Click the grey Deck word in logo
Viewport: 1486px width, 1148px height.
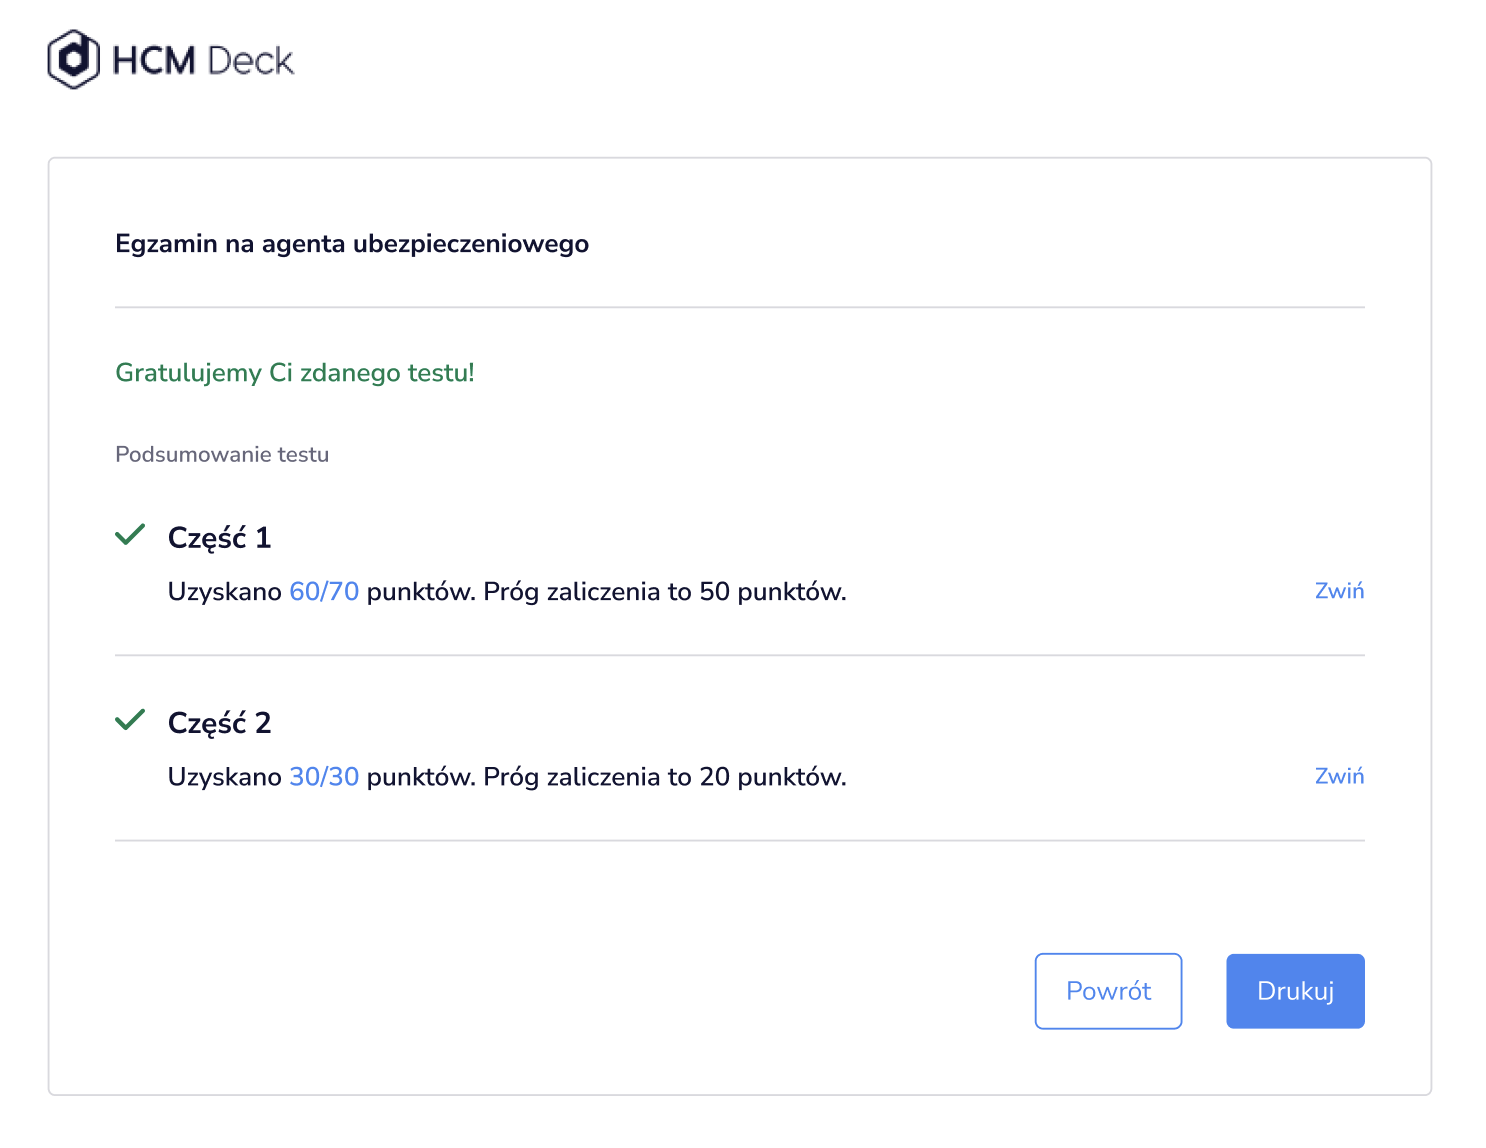(251, 61)
